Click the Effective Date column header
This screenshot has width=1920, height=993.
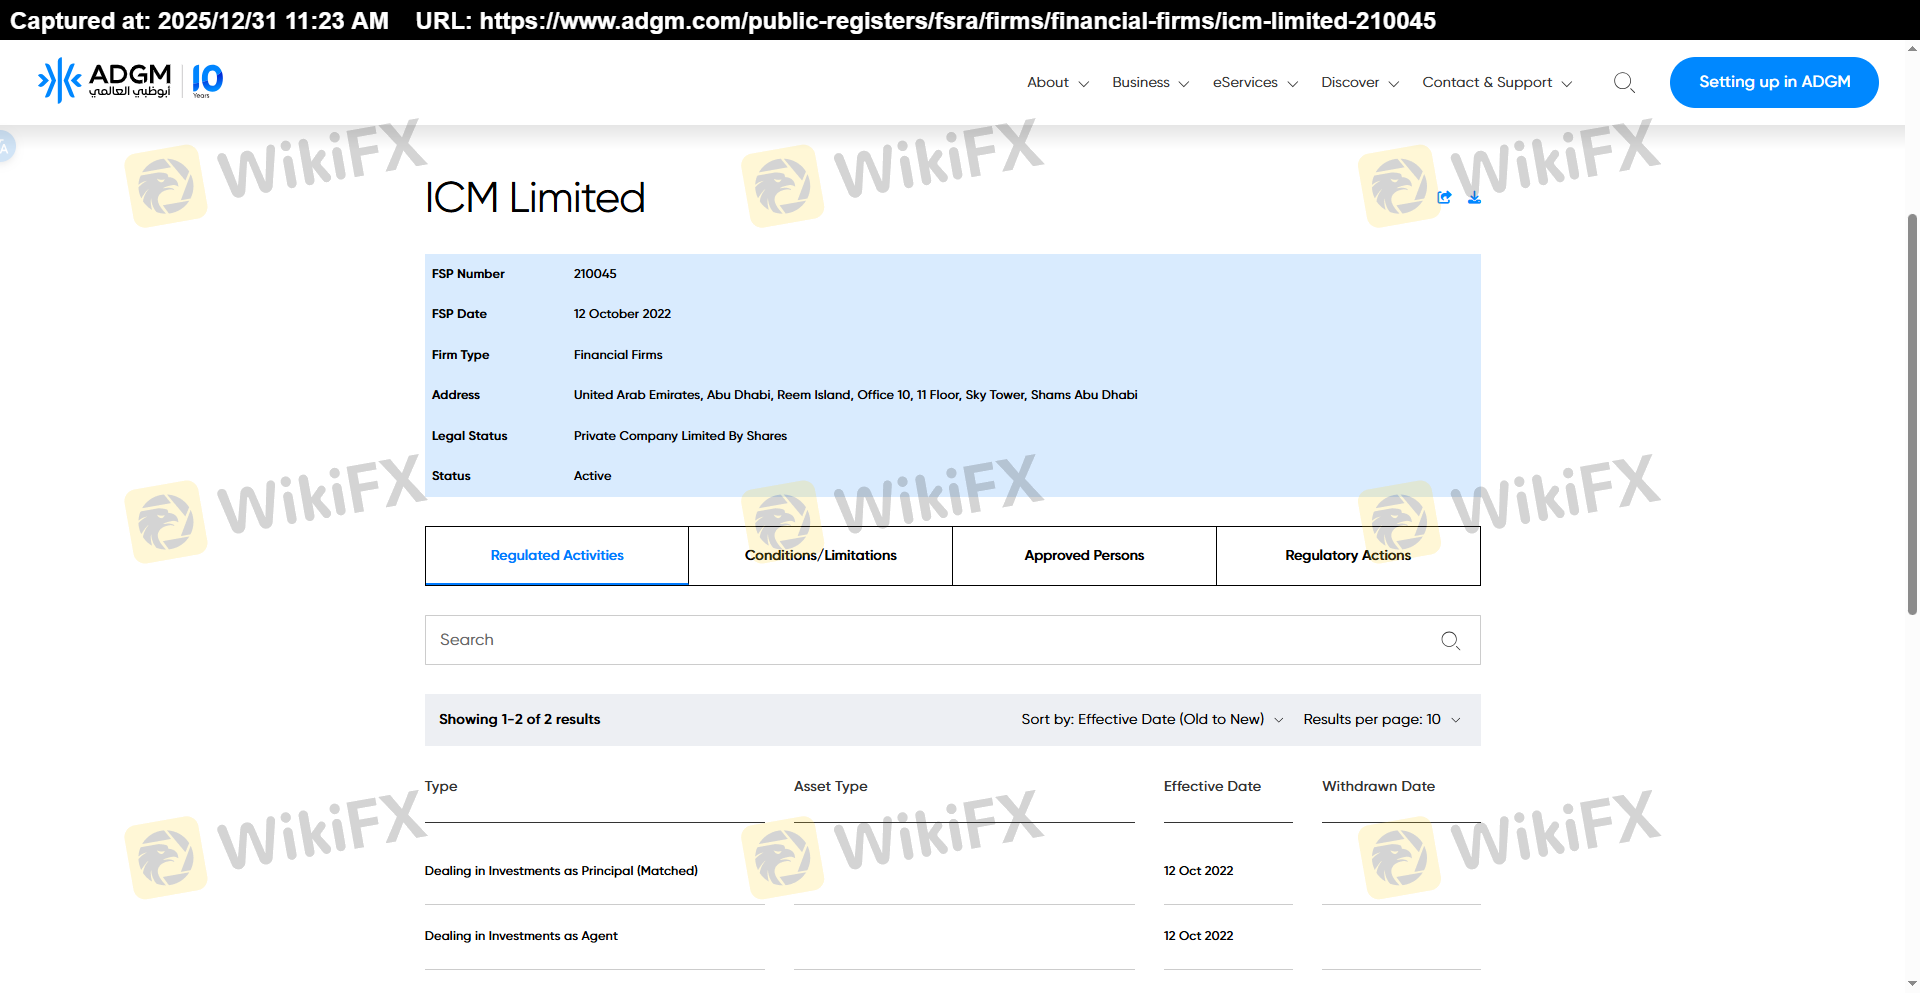coord(1212,786)
